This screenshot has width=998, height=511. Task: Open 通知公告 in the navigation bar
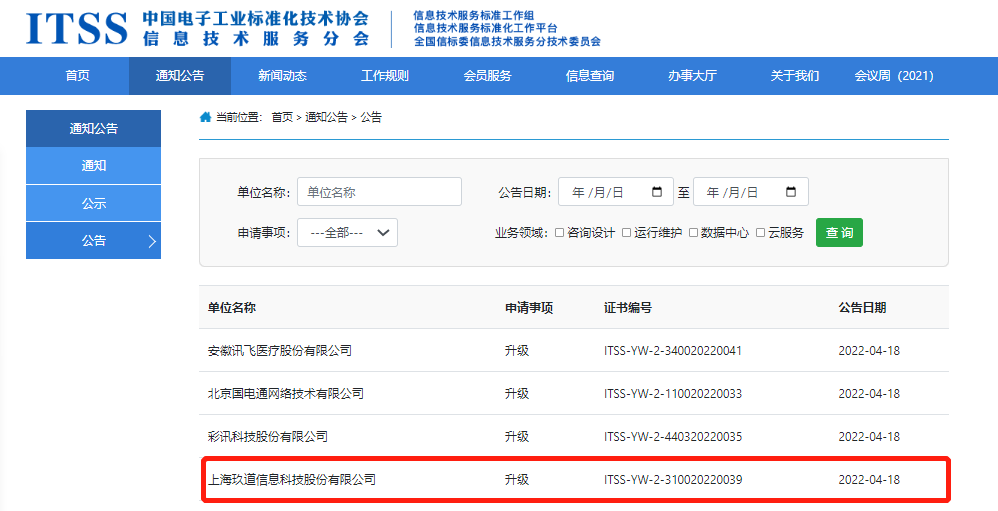coord(180,76)
